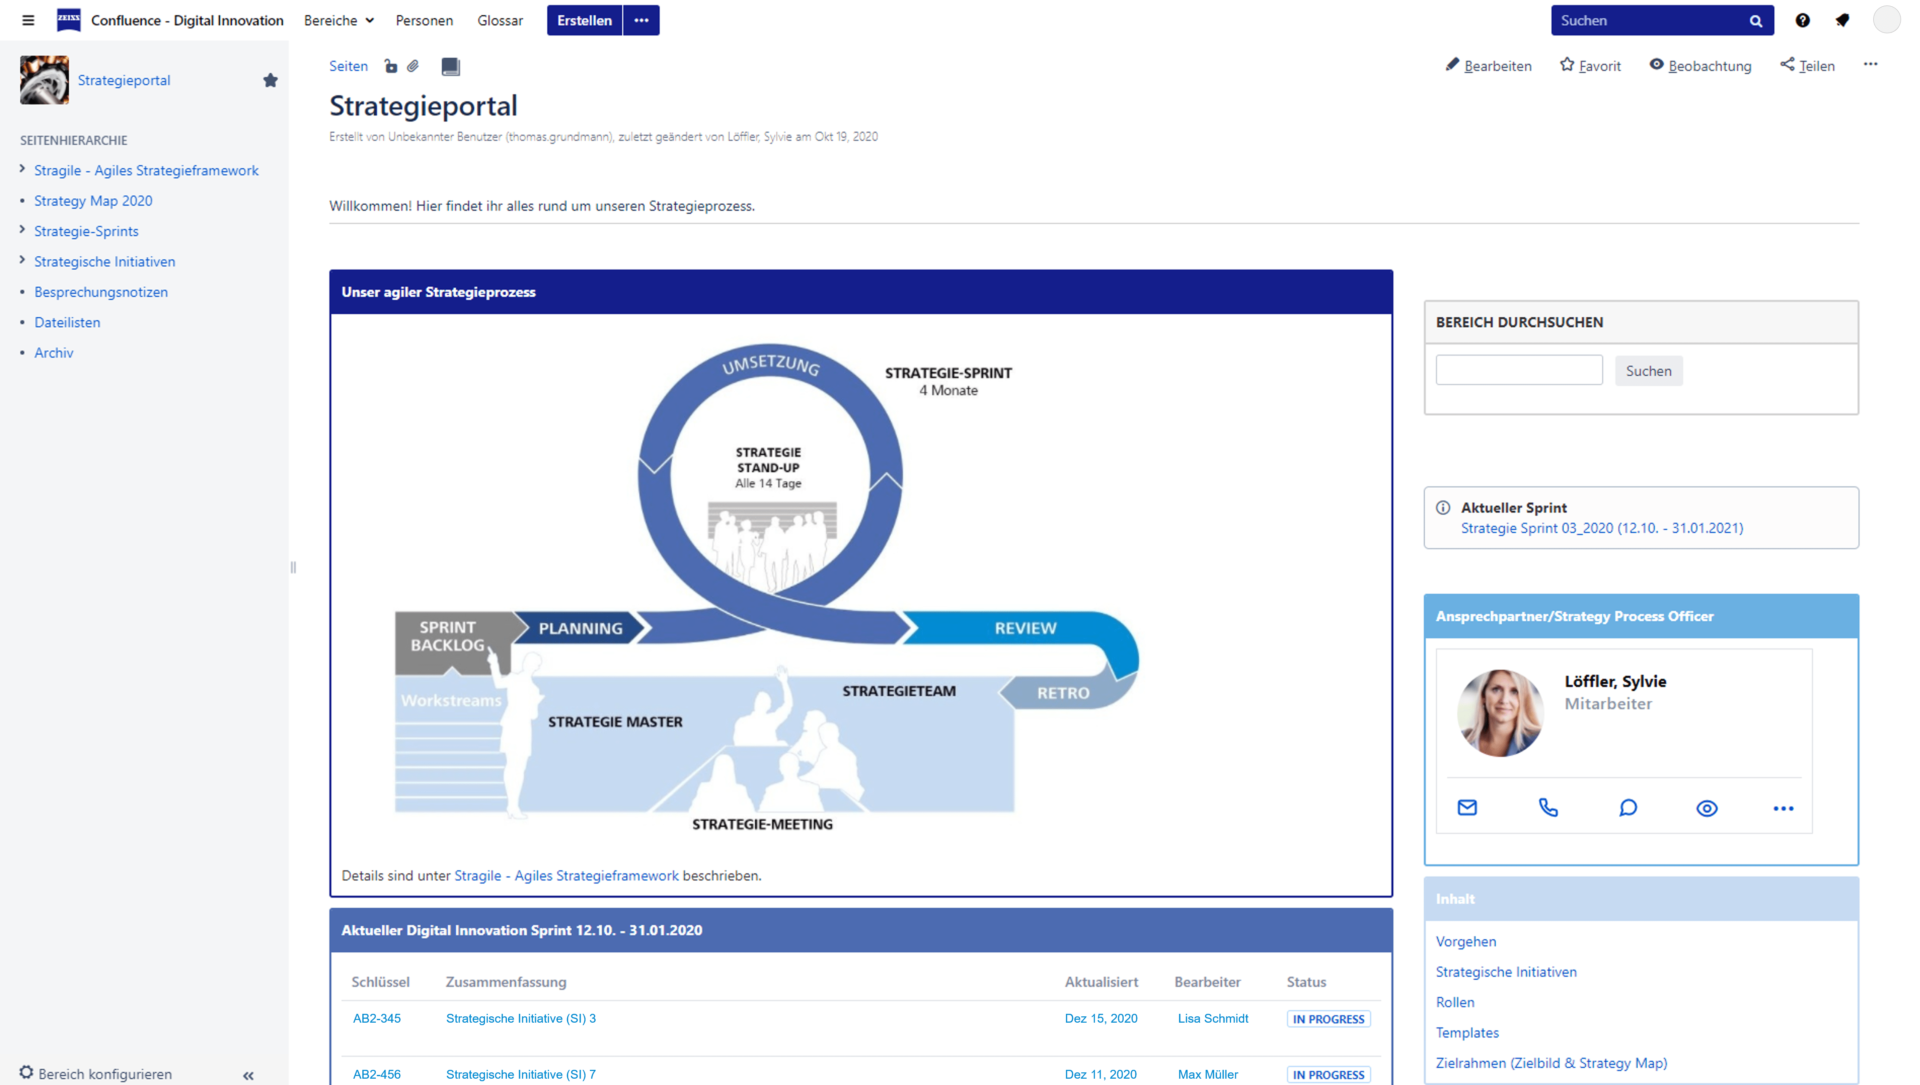Open the Strategie Sprint 03_2020 link
This screenshot has width=1920, height=1085.
(1601, 528)
